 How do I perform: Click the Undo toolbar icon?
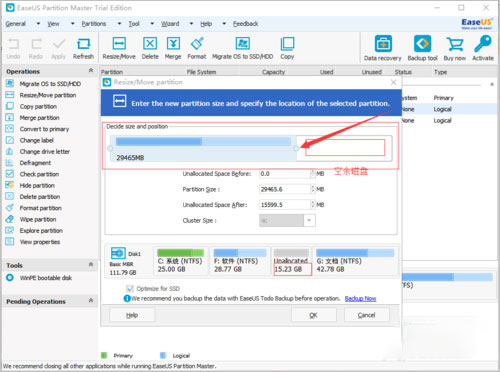click(x=13, y=44)
